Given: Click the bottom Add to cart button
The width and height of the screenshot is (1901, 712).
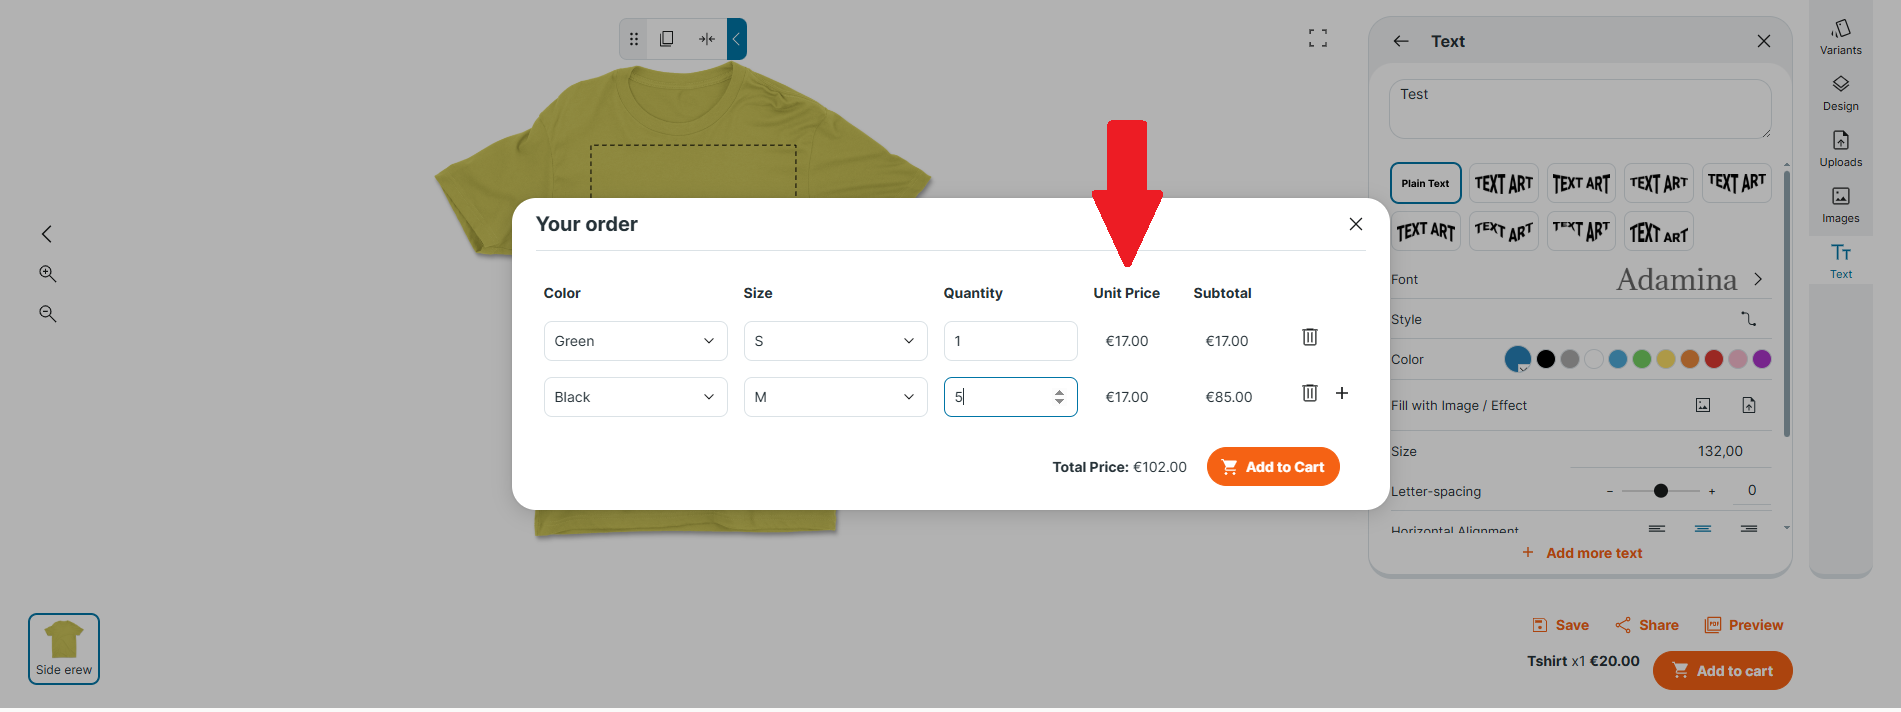Looking at the screenshot, I should pyautogui.click(x=1723, y=671).
